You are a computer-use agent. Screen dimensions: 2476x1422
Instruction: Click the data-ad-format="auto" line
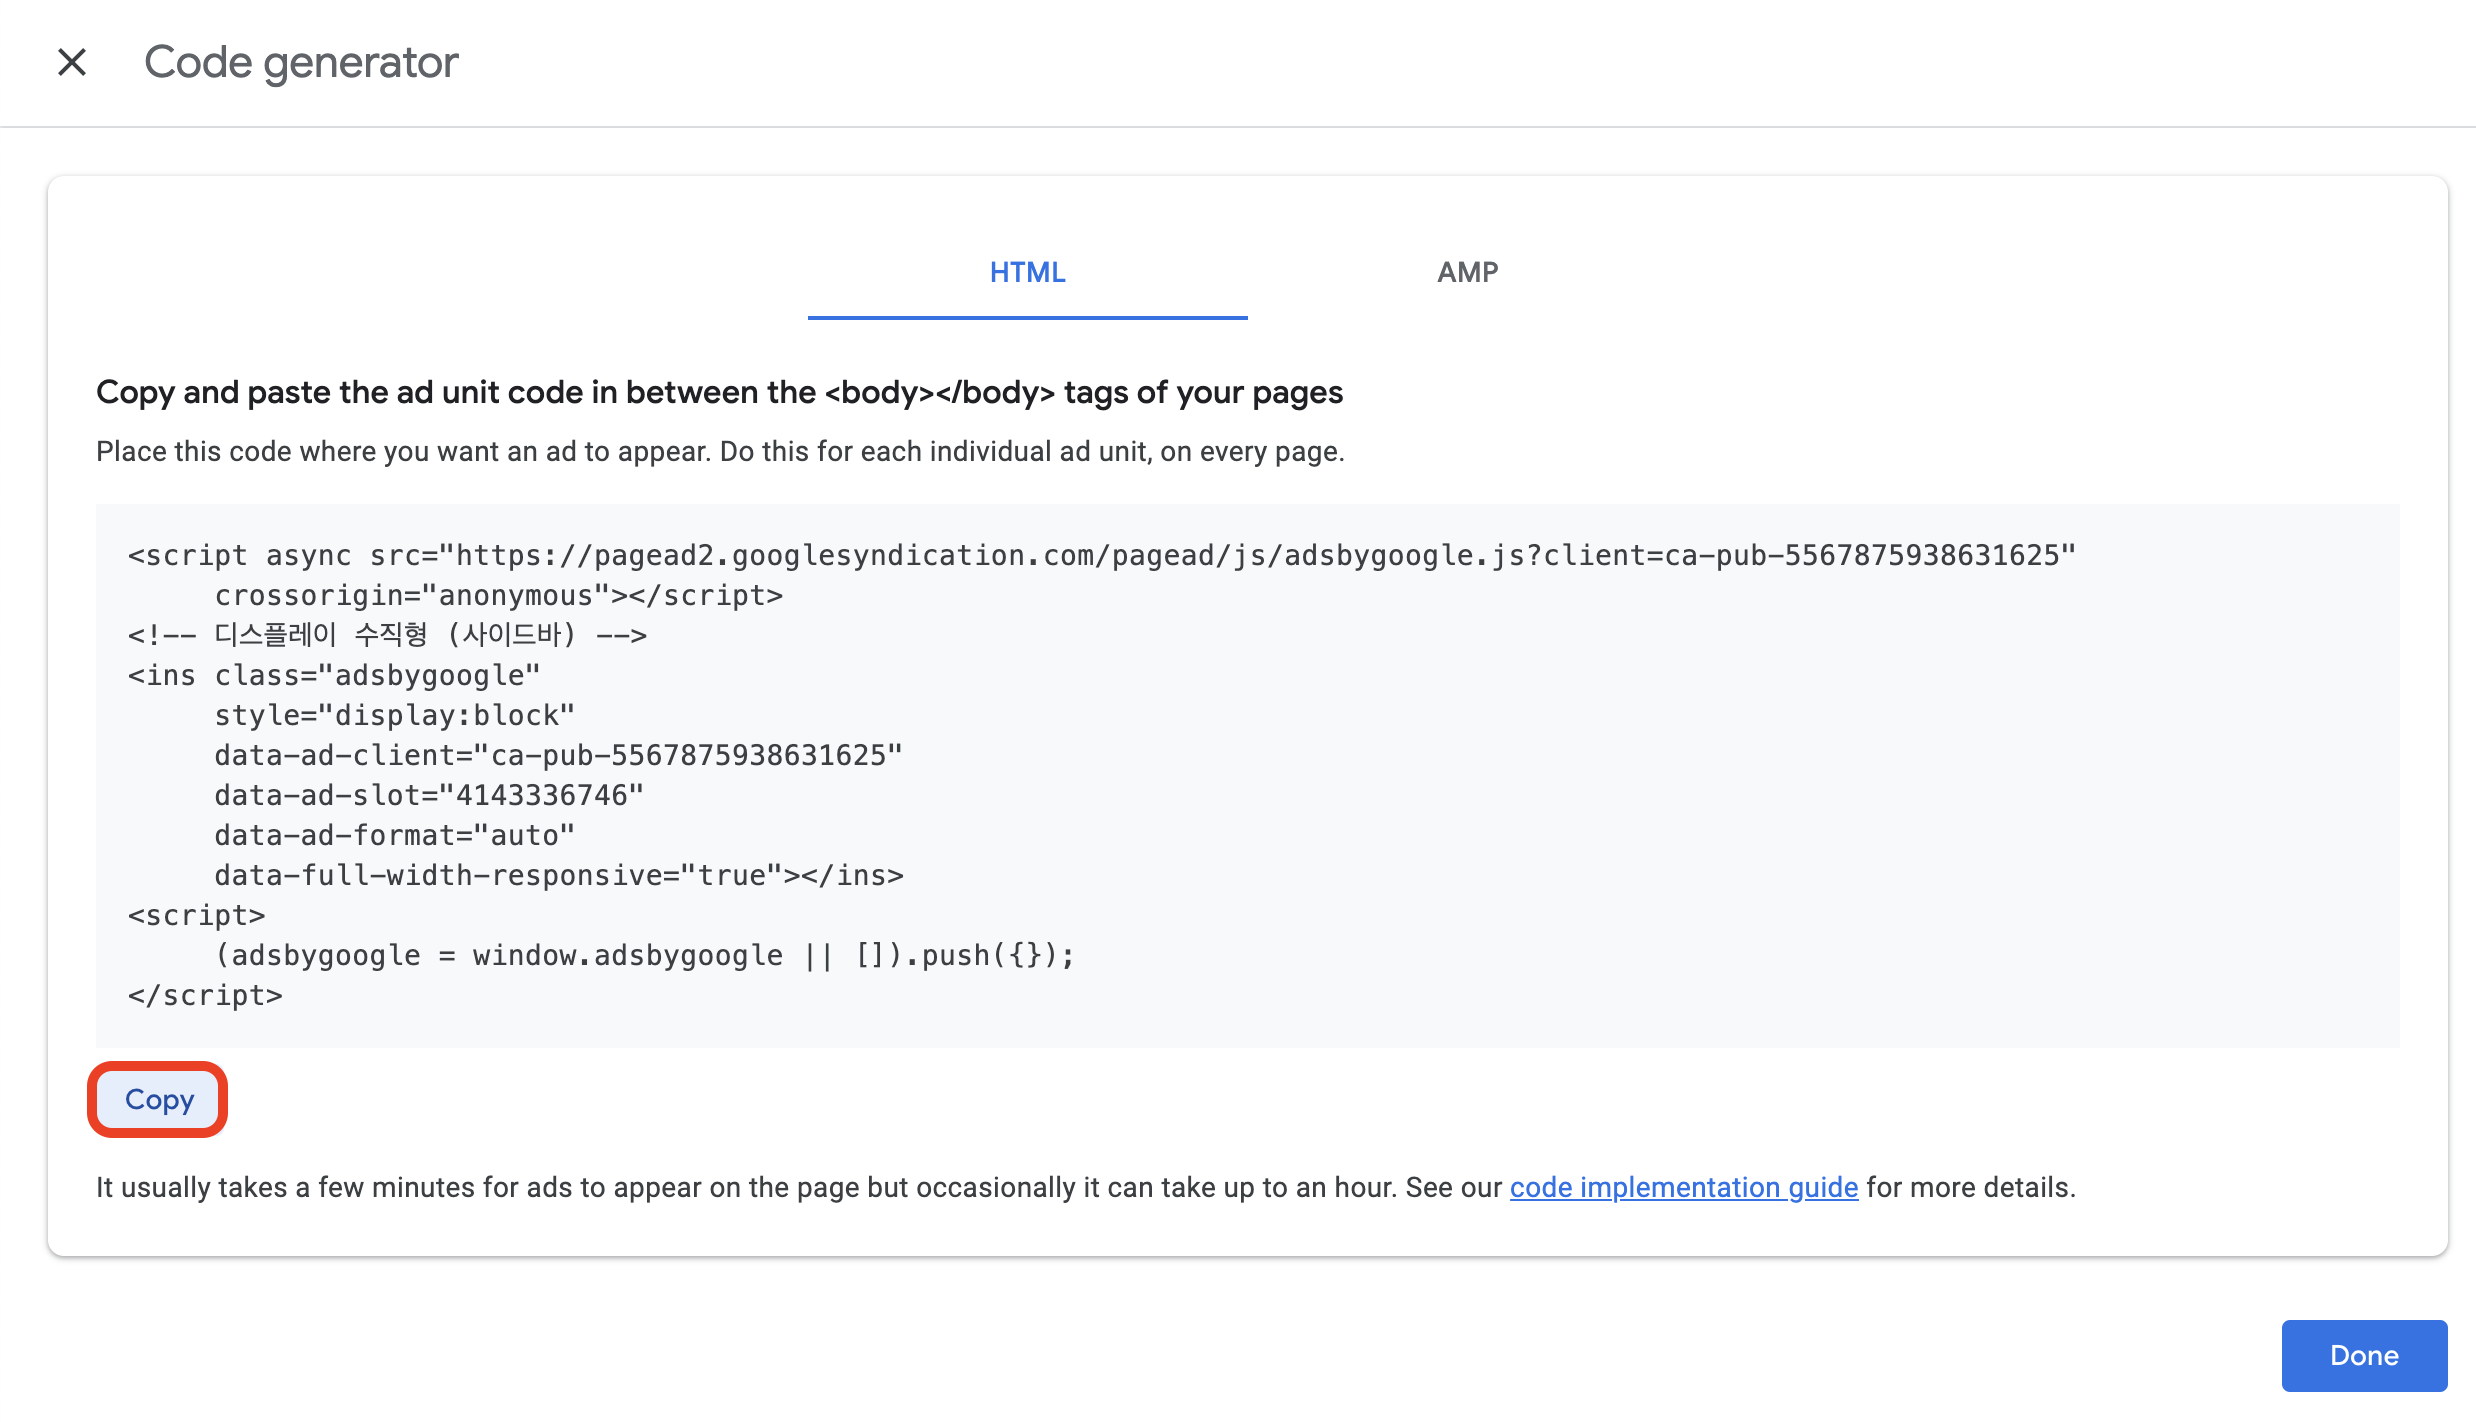tap(394, 835)
